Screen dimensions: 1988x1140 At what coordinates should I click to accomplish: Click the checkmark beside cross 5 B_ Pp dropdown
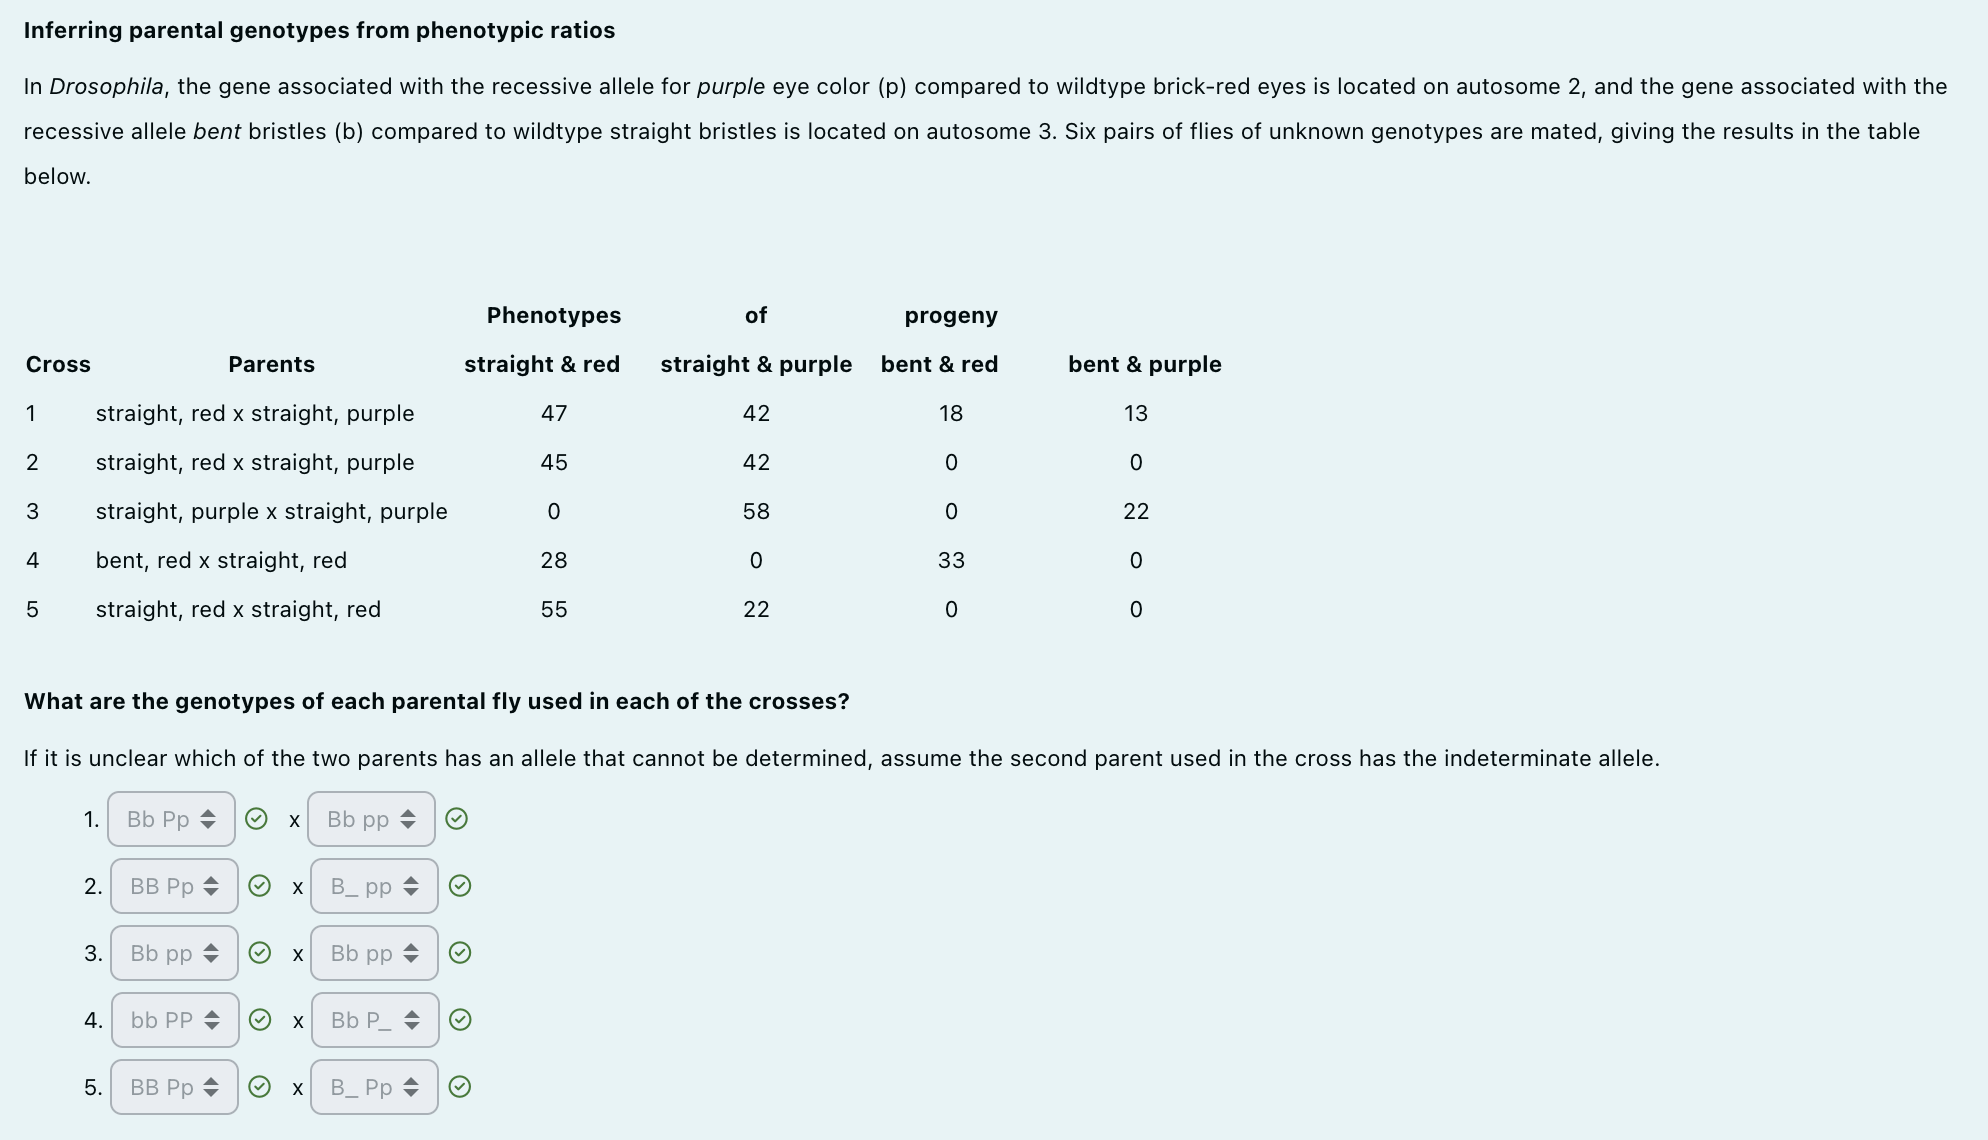460,1087
